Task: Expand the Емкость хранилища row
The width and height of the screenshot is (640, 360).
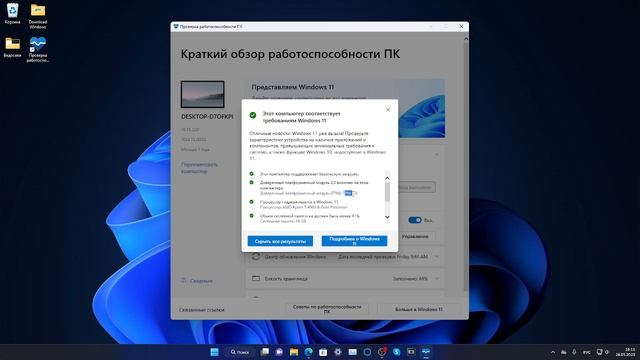Action: pyautogui.click(x=344, y=279)
